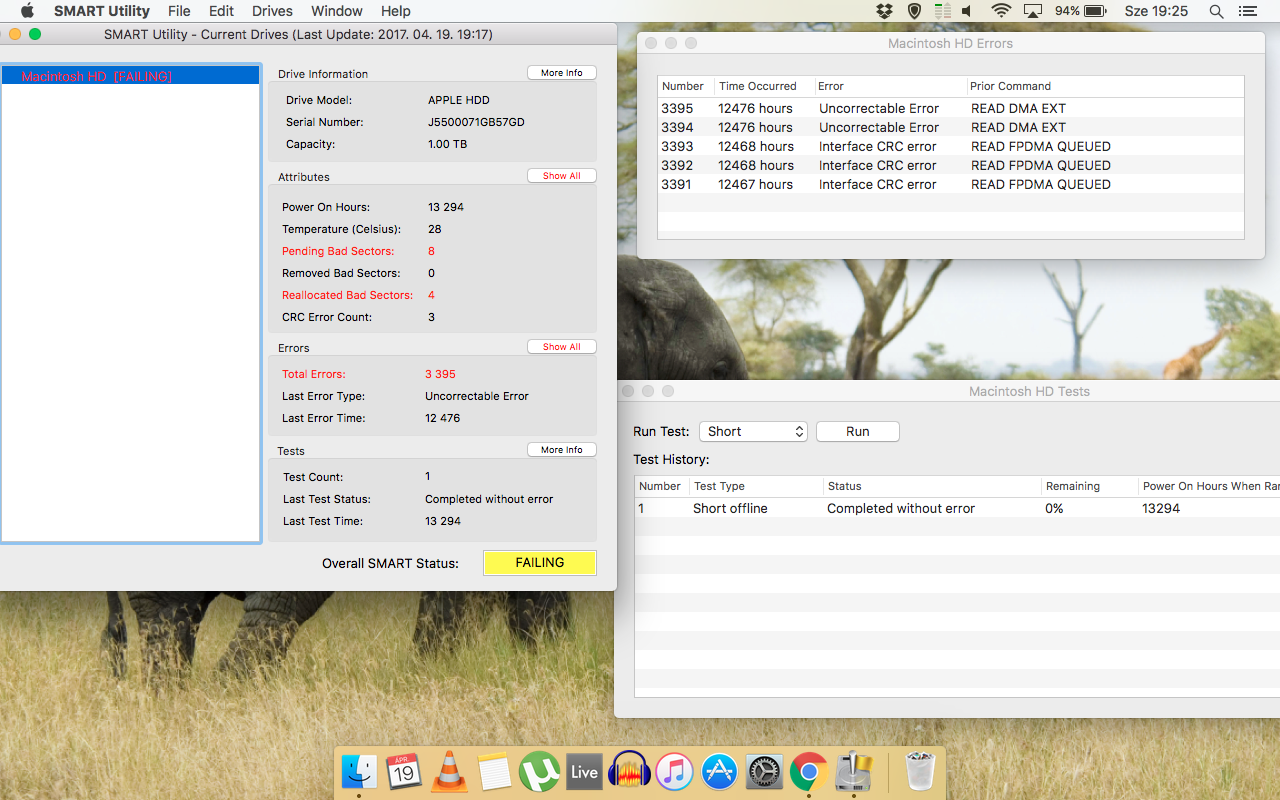Select error row number 3394
Viewport: 1280px width, 800px height.
pyautogui.click(x=951, y=127)
